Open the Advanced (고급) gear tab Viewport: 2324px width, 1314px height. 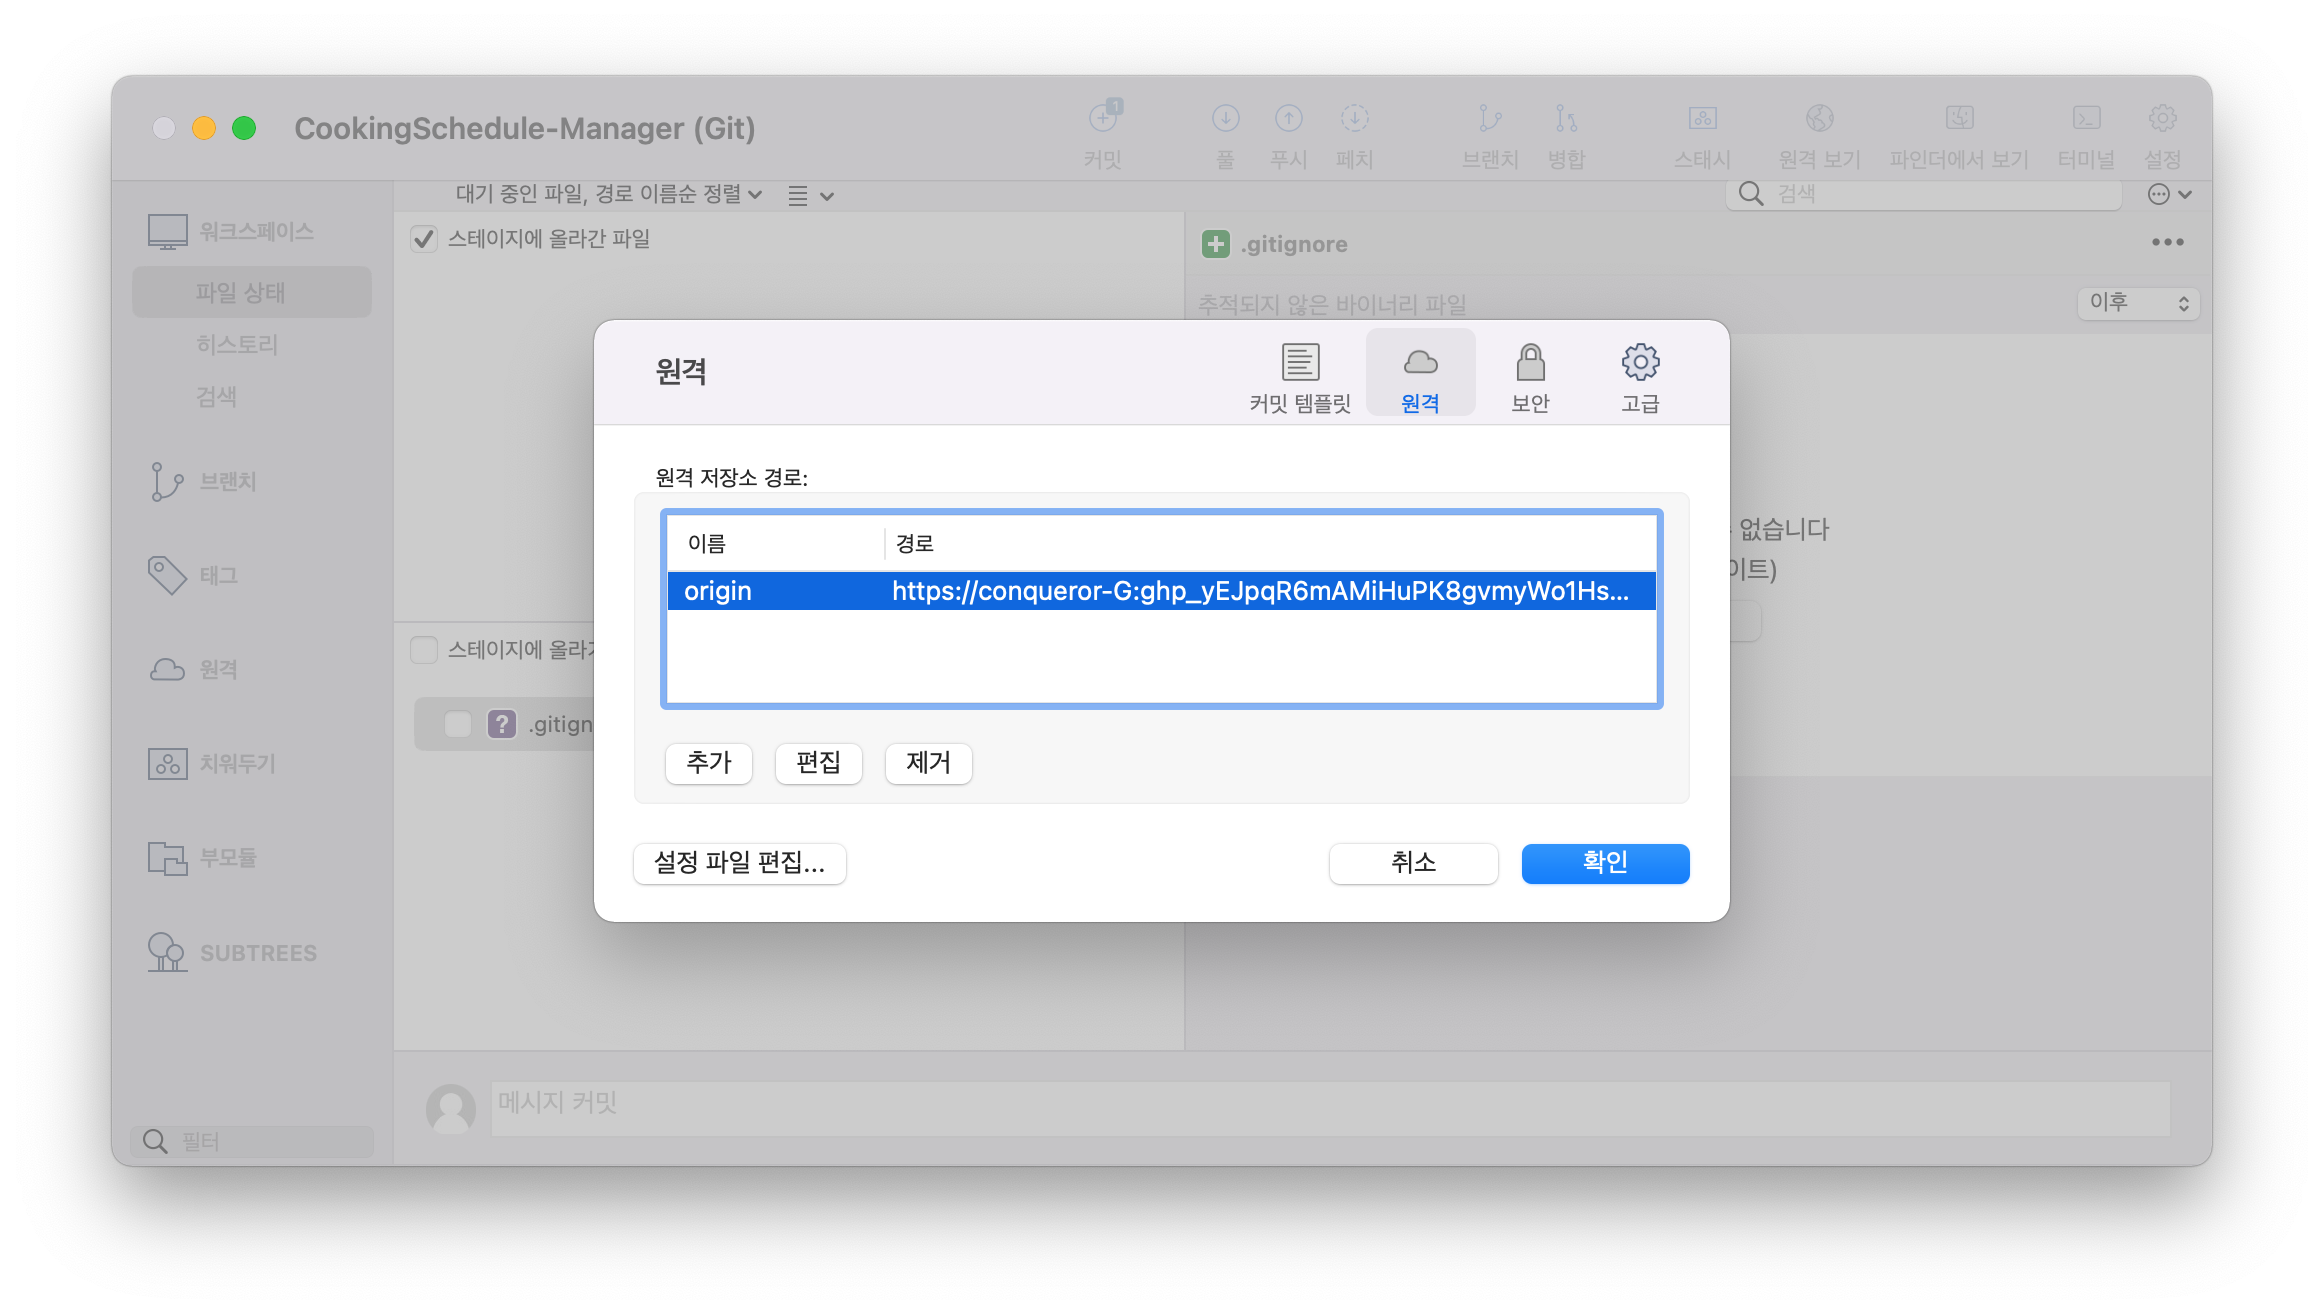(x=1640, y=376)
